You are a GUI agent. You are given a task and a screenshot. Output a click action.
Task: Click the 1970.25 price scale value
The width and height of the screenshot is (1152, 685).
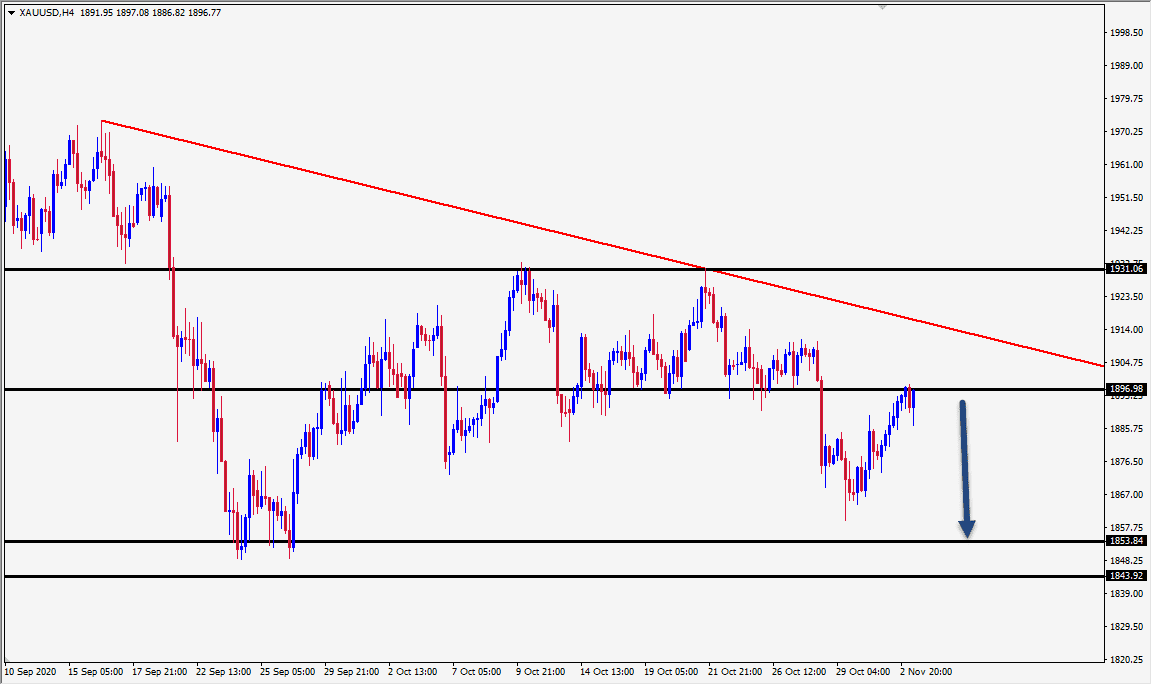coord(1127,132)
